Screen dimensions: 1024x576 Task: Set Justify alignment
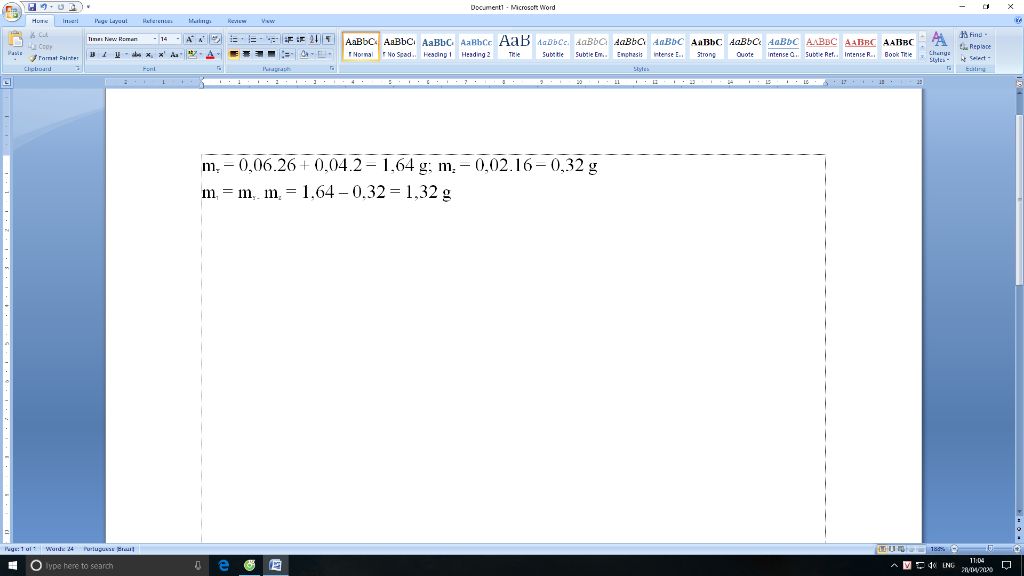tap(271, 55)
